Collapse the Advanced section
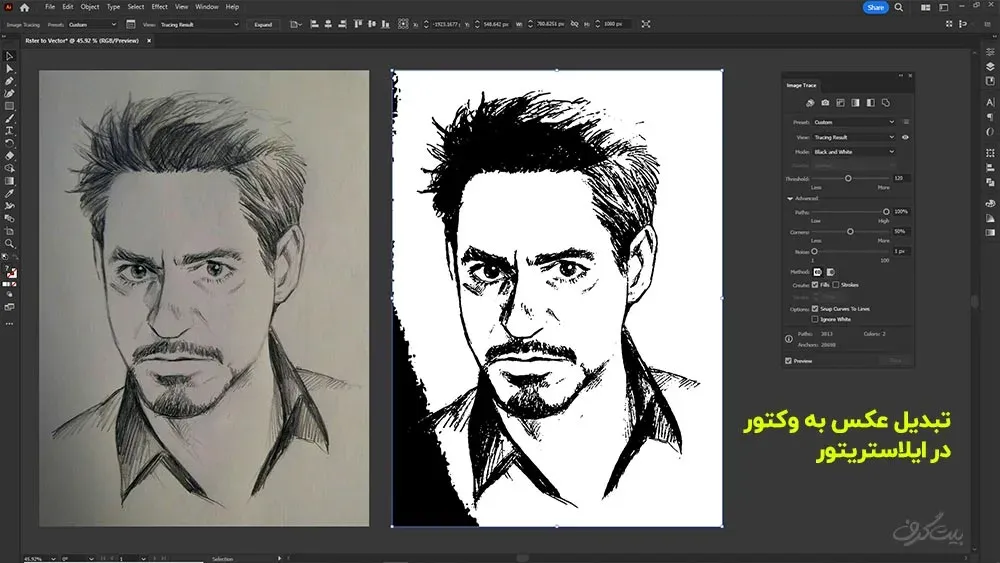The height and width of the screenshot is (563, 1000). 790,198
